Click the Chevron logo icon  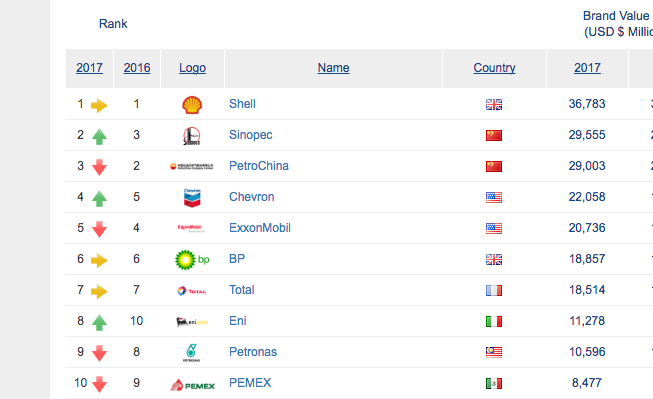(x=192, y=198)
